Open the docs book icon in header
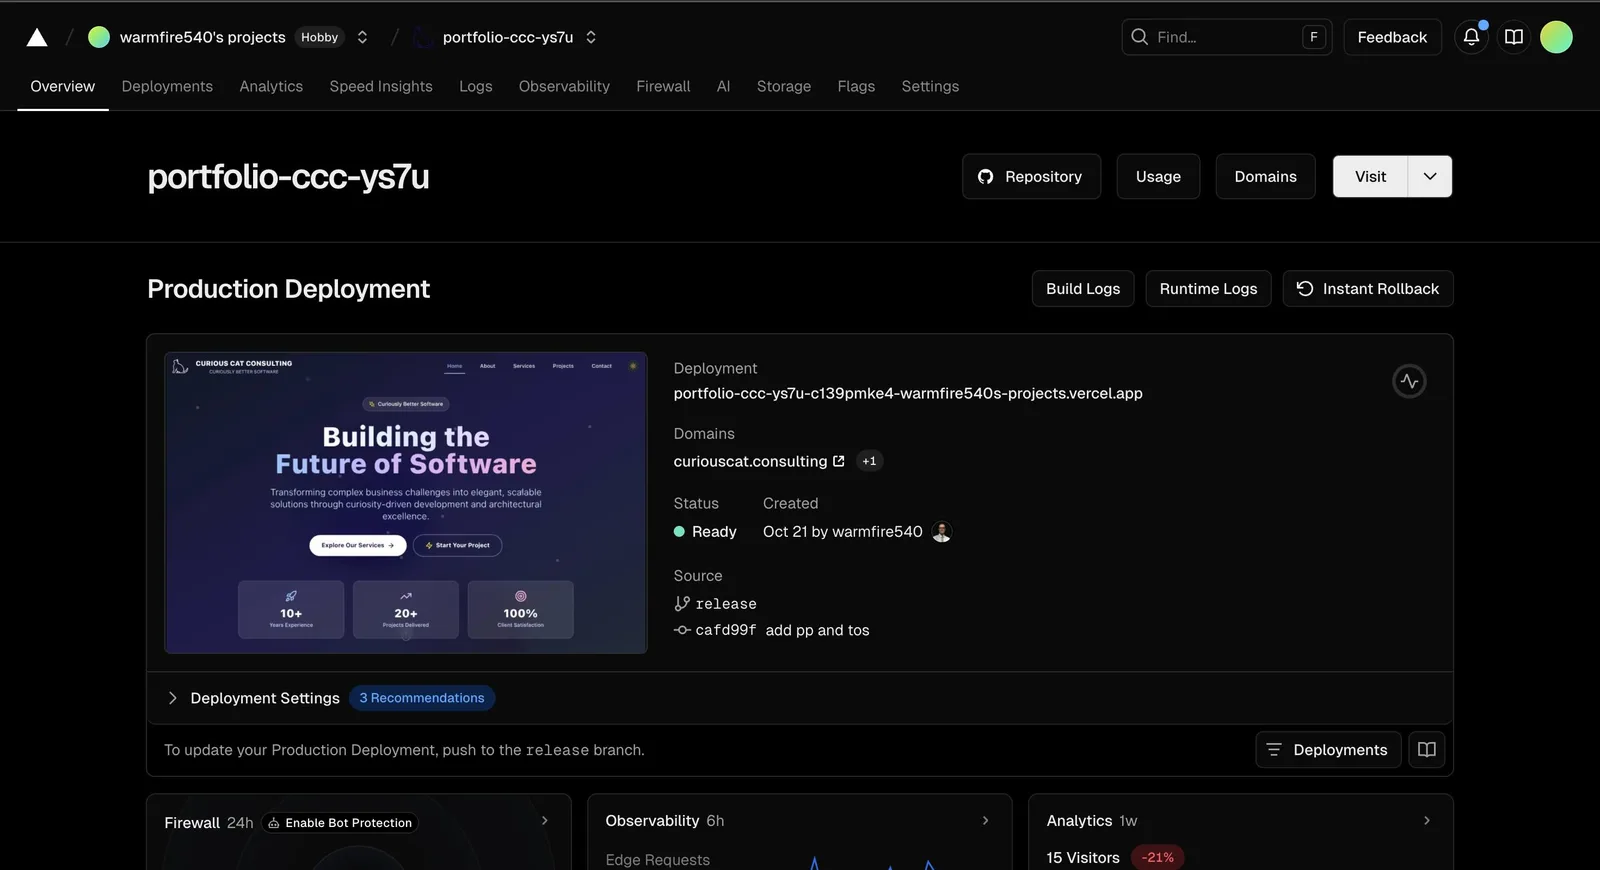The image size is (1600, 870). [x=1514, y=37]
